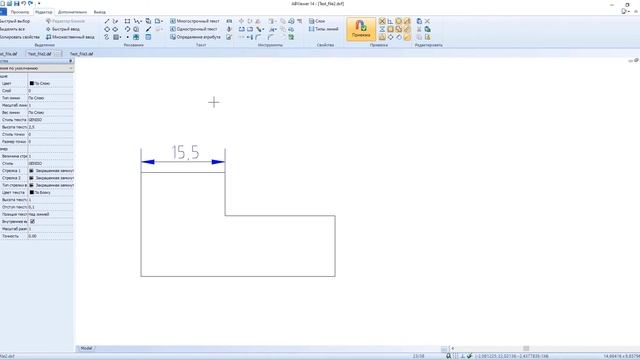Select the Hatch fill tool

(116, 37)
